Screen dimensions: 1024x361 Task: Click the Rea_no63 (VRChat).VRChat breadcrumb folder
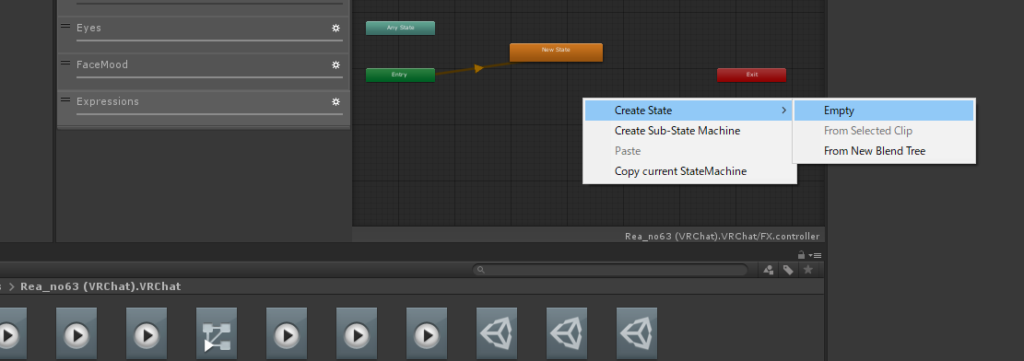pyautogui.click(x=101, y=286)
